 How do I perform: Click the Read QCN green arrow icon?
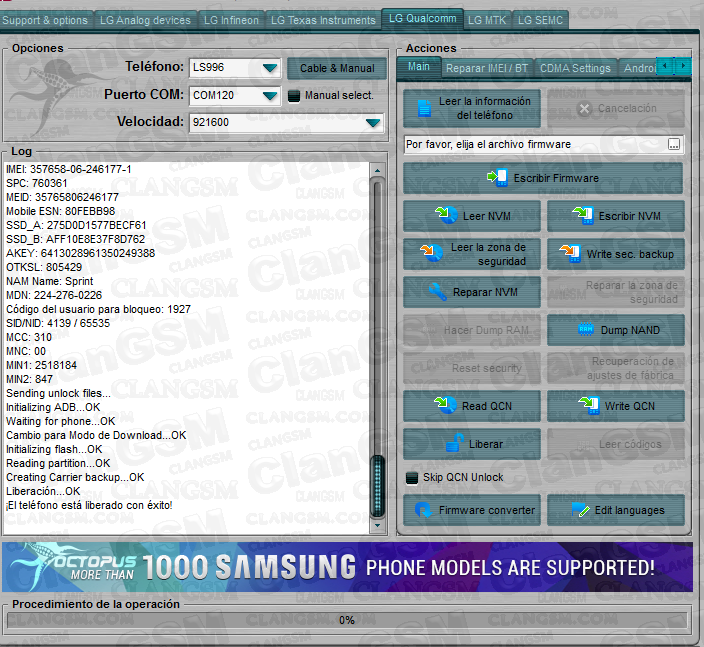[445, 405]
